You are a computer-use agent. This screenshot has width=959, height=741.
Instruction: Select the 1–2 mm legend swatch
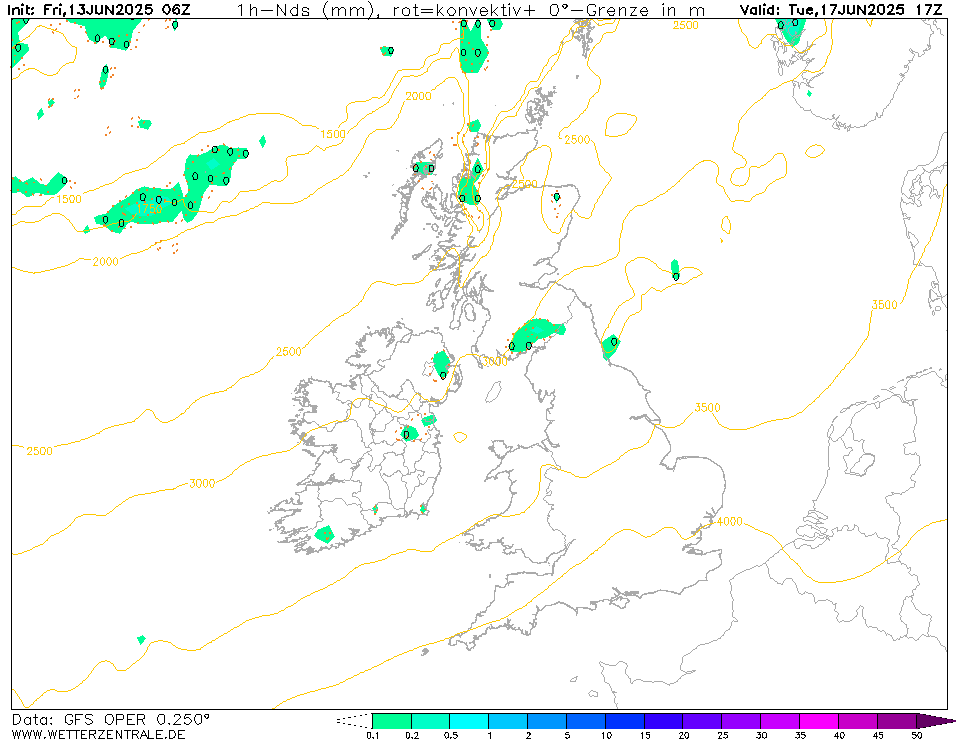point(508,721)
